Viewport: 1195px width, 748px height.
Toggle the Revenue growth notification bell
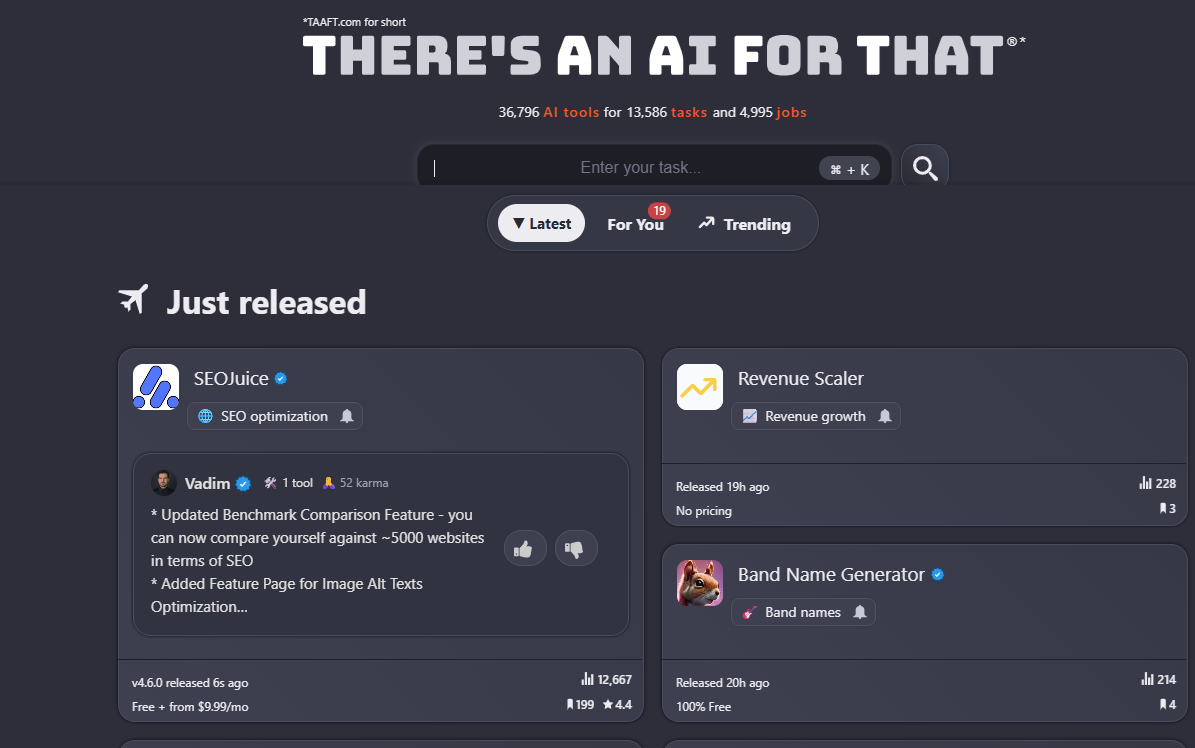click(885, 416)
